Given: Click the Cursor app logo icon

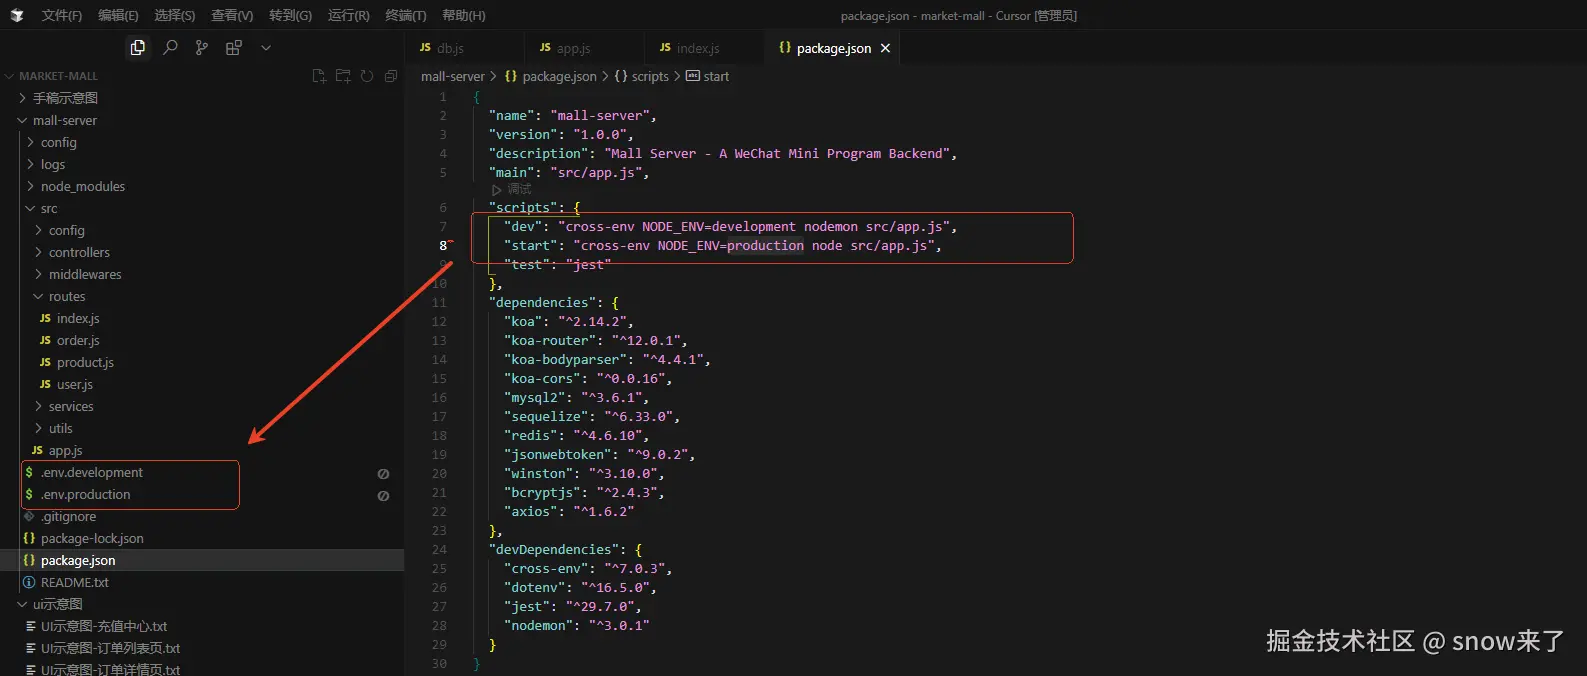Looking at the screenshot, I should tap(16, 15).
